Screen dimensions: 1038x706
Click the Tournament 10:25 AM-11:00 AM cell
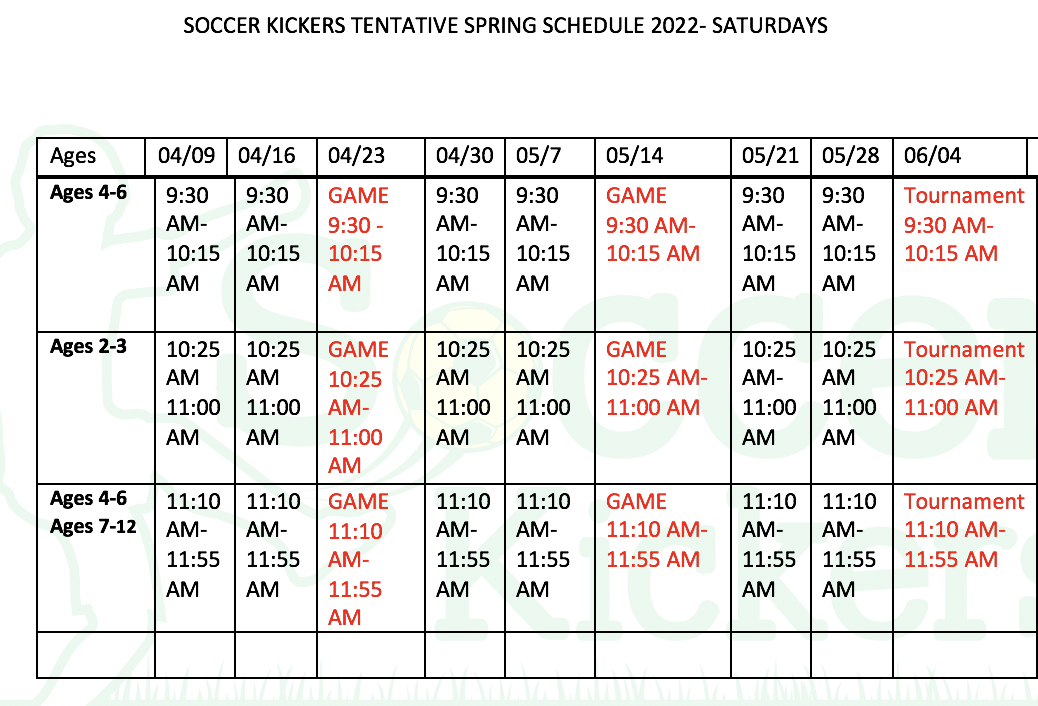[x=964, y=379]
